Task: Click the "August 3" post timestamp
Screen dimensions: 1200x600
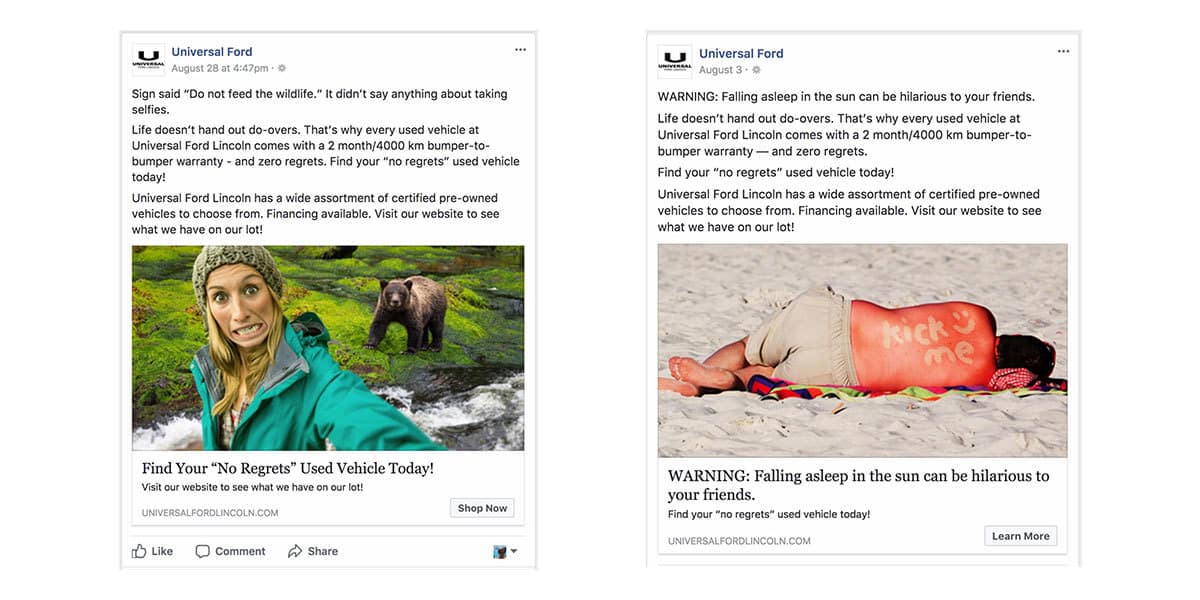Action: coord(721,71)
